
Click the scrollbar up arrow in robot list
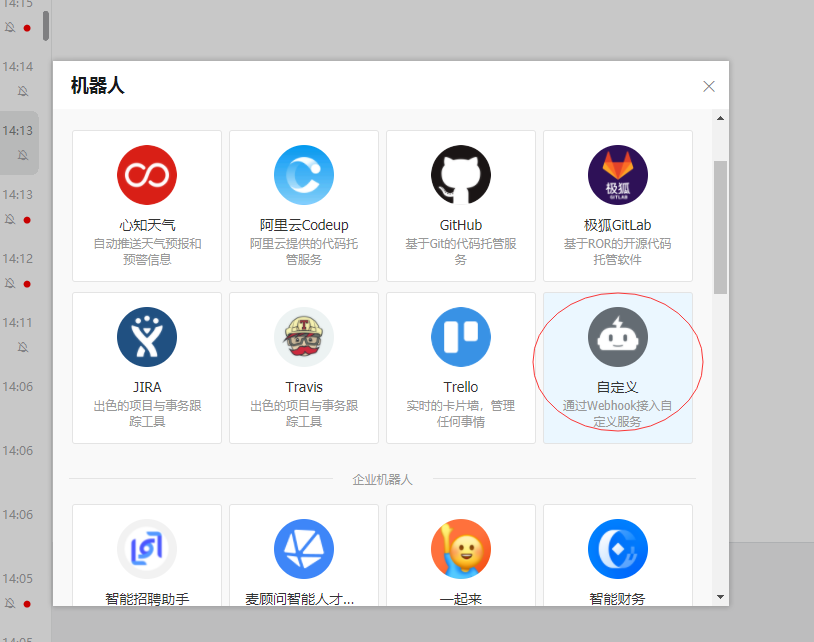720,118
